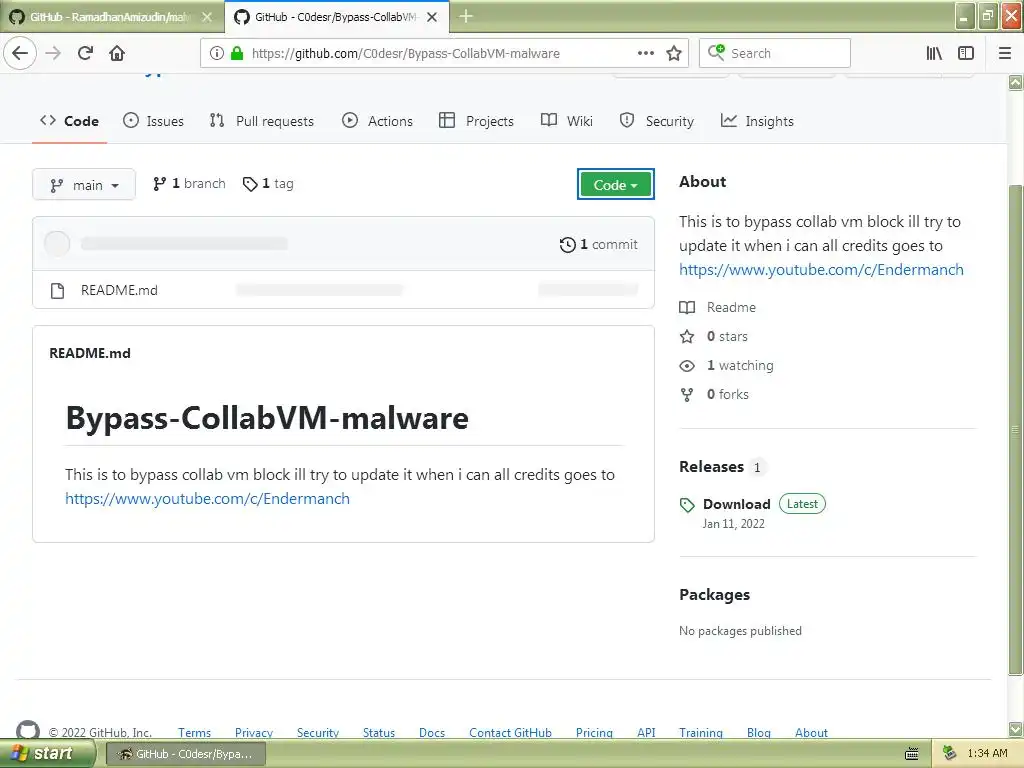
Task: Click the browser forward arrow
Action: tap(54, 53)
